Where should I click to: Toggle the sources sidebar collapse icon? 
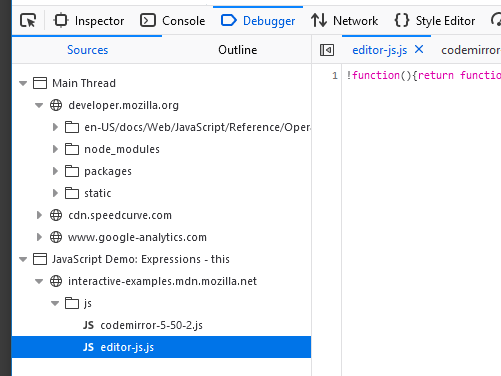coord(327,50)
